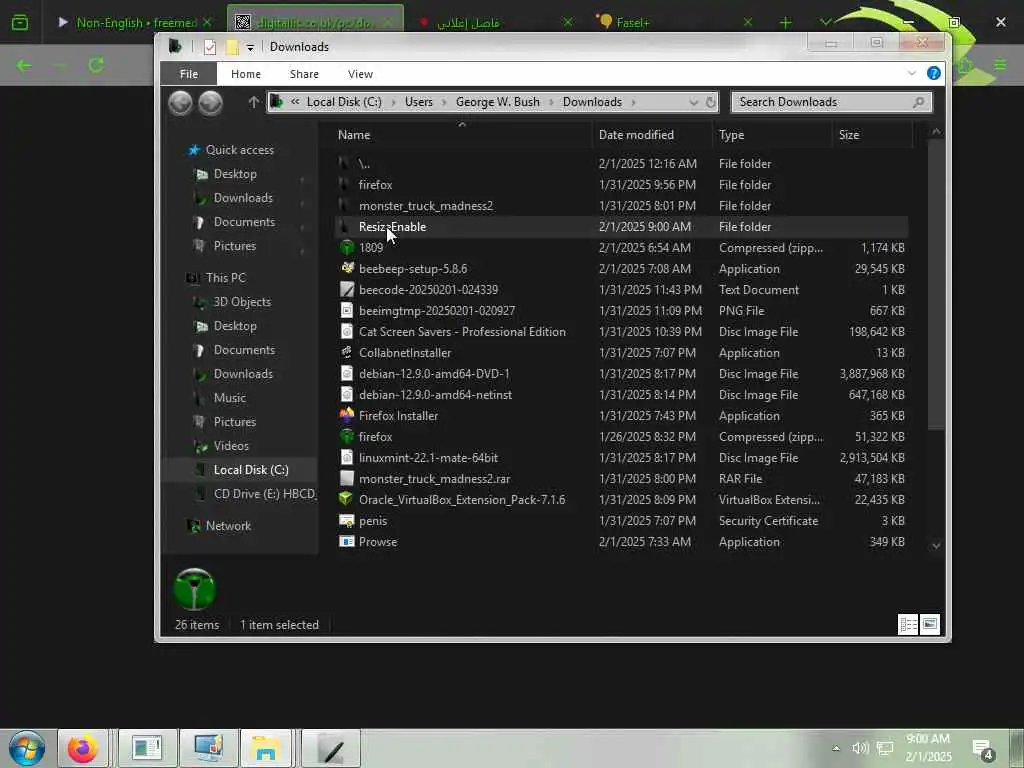Image resolution: width=1024 pixels, height=768 pixels.
Task: Open the Windows Start button
Action: 27,748
